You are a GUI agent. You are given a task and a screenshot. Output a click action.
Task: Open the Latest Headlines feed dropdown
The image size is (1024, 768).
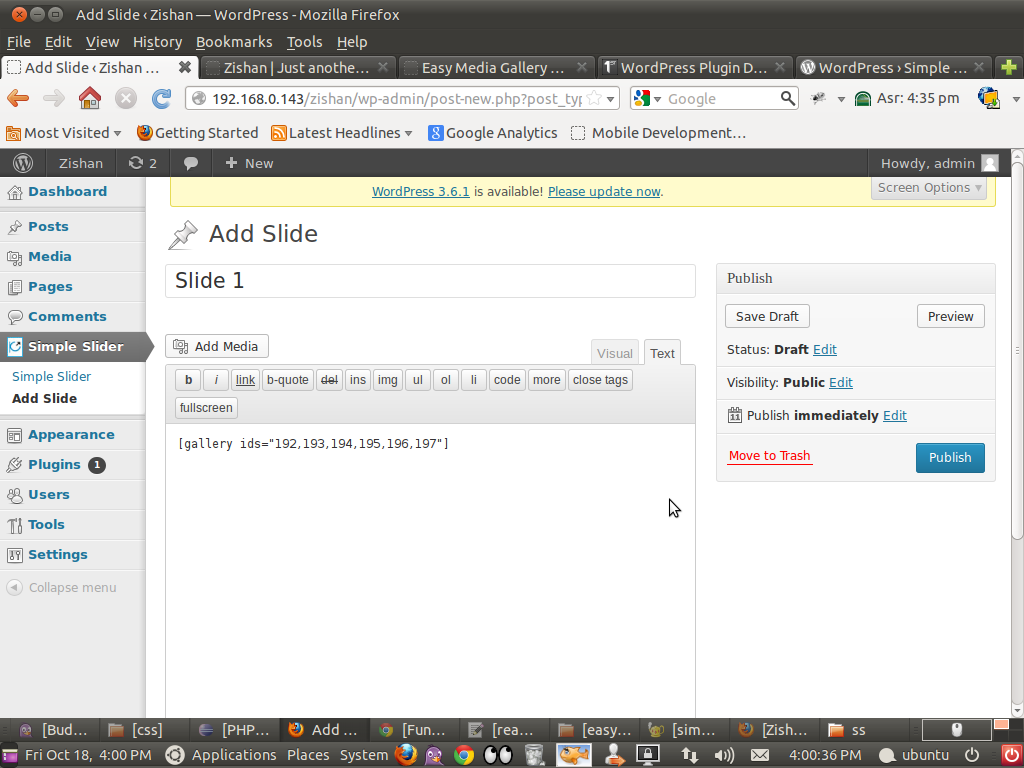tap(342, 133)
